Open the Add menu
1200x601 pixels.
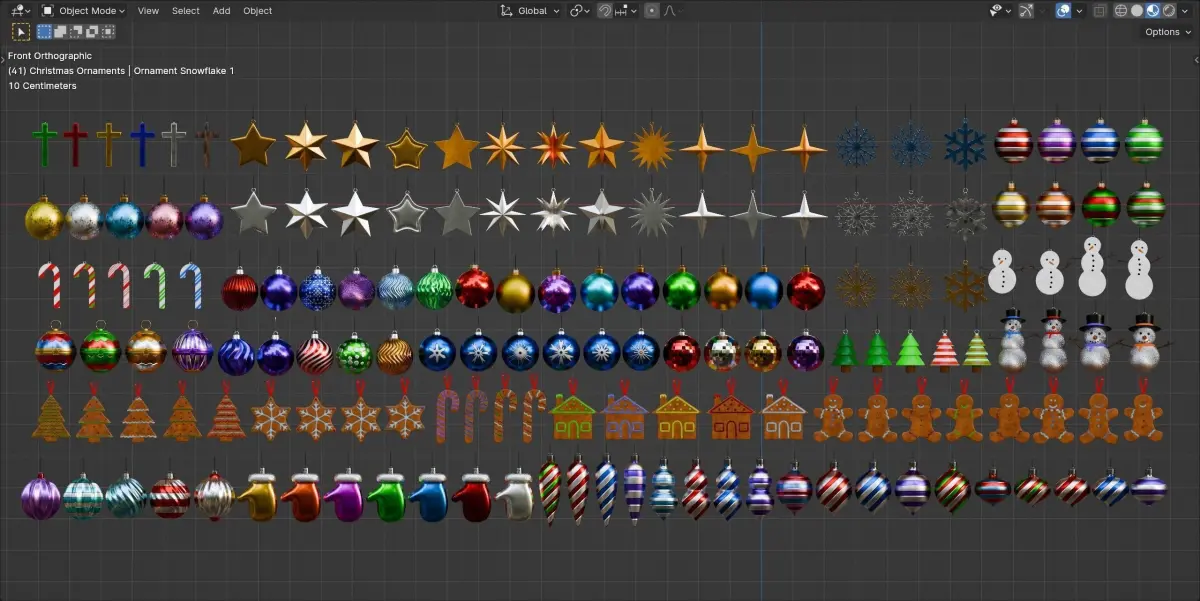point(221,11)
